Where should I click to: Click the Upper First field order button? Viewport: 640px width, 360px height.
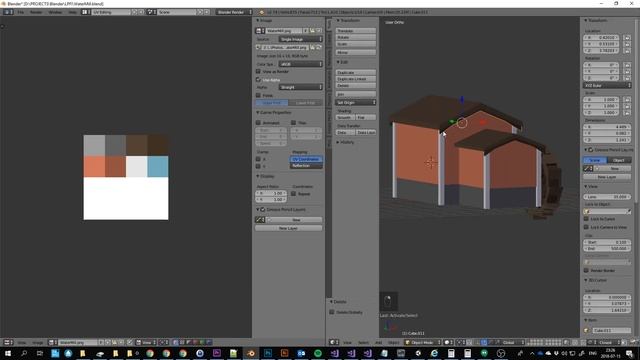[272, 103]
